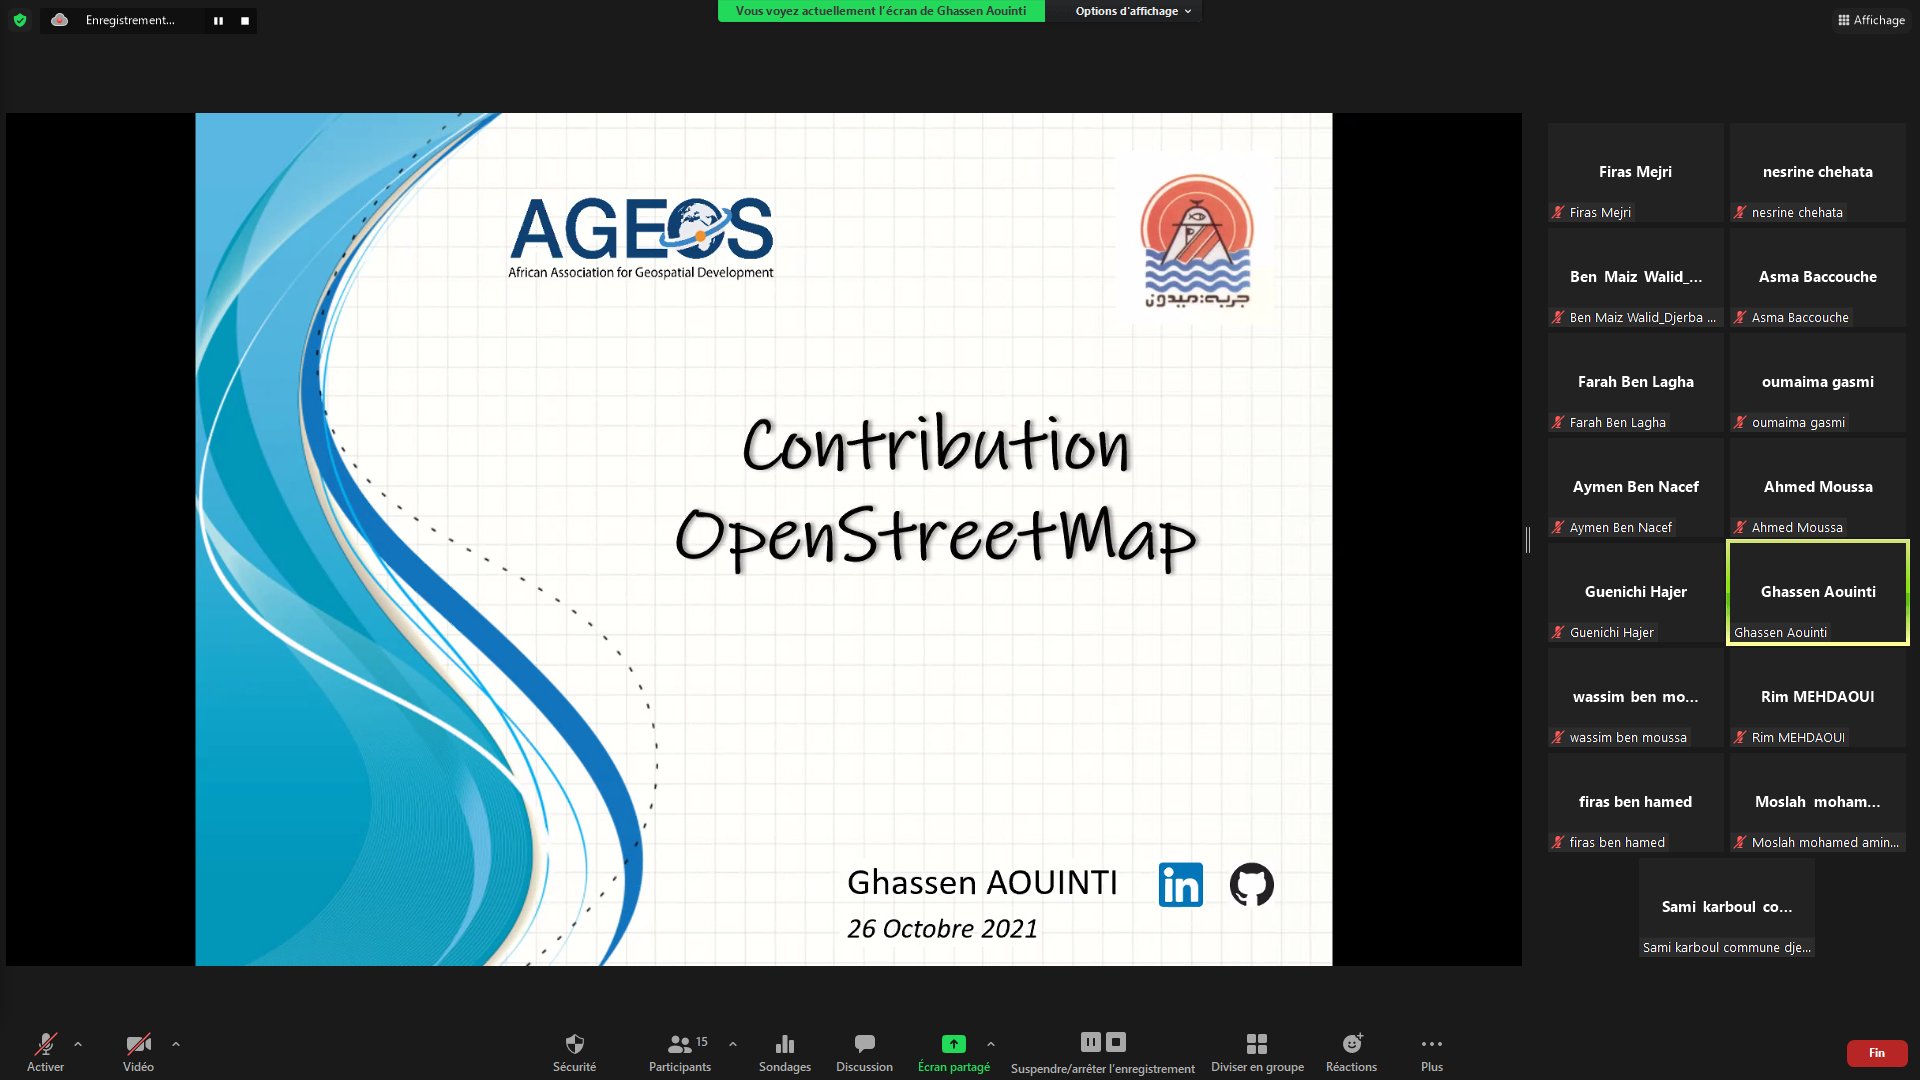Open the Discussion chat panel

(x=865, y=1053)
